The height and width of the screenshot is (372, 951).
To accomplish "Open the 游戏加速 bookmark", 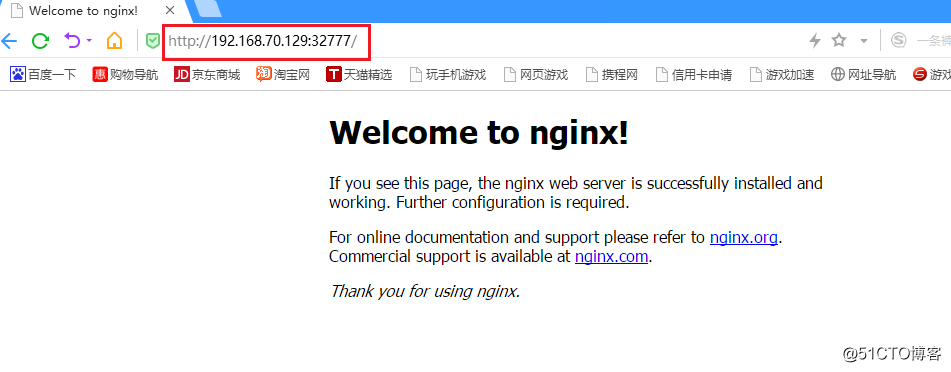I will point(782,75).
